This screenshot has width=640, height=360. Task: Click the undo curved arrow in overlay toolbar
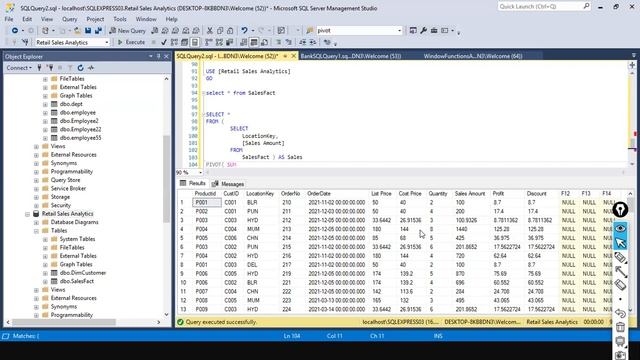coord(620,313)
